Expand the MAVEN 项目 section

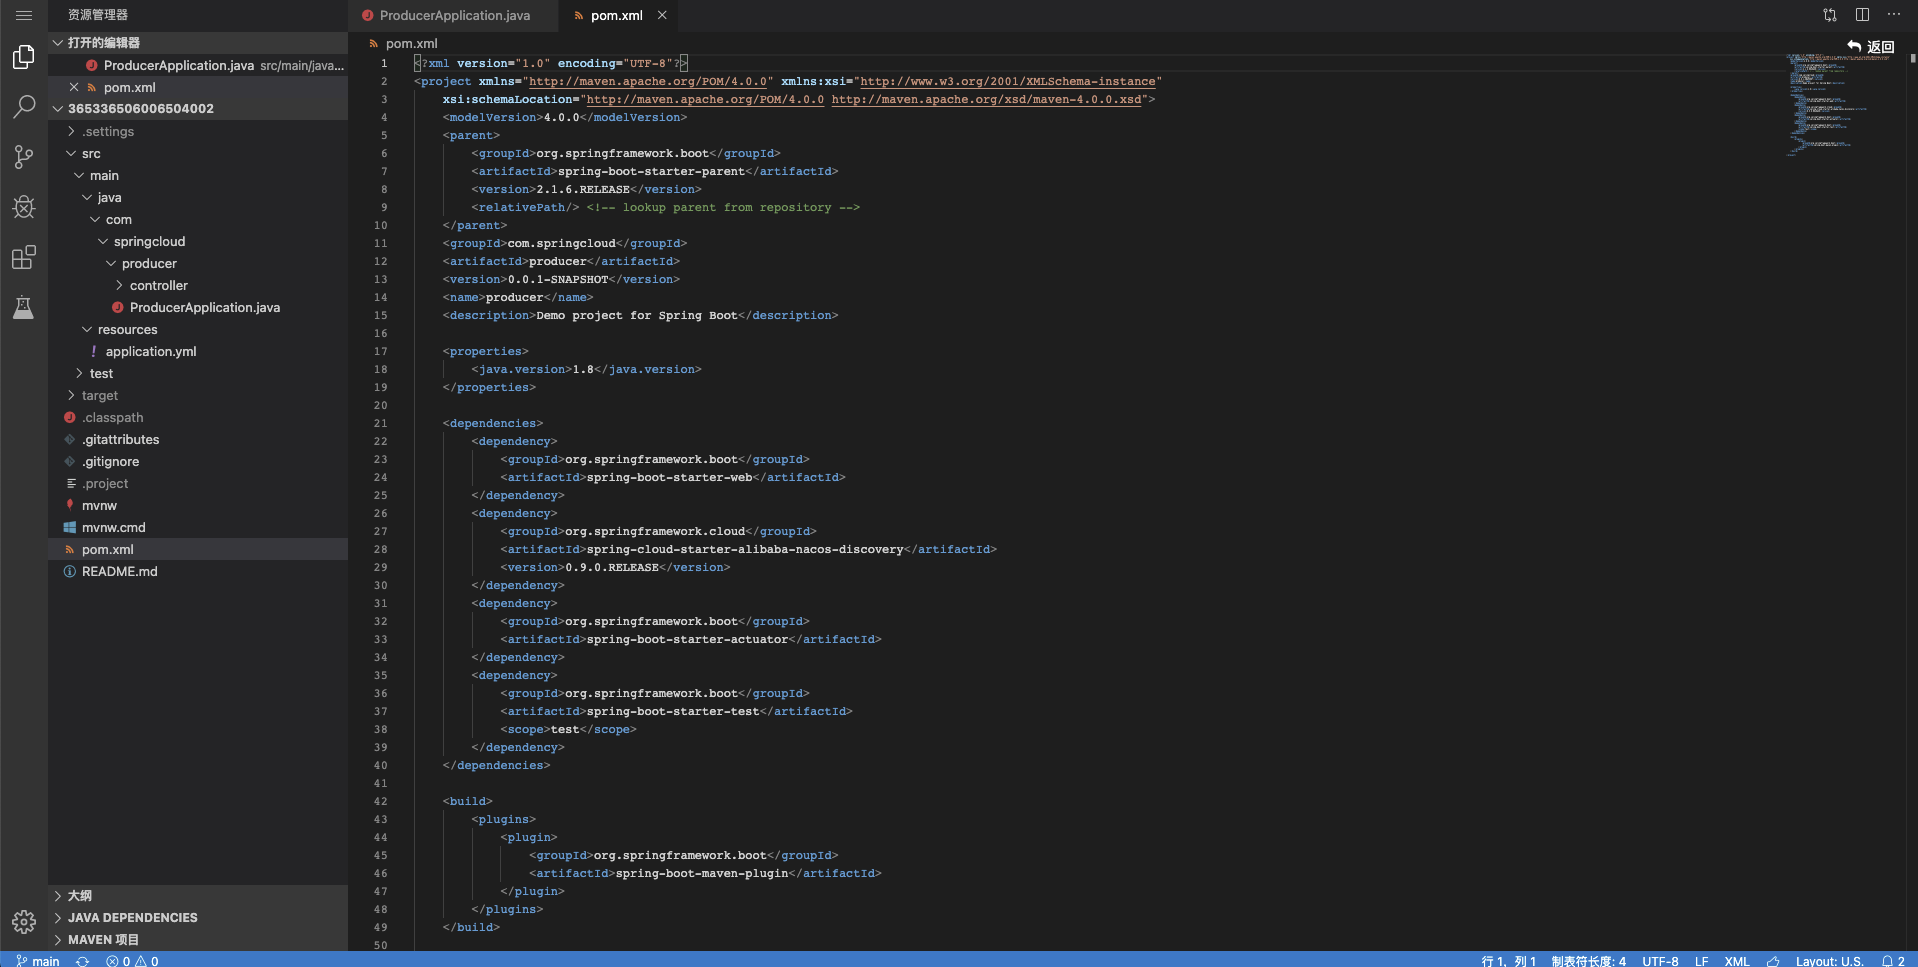coord(103,939)
